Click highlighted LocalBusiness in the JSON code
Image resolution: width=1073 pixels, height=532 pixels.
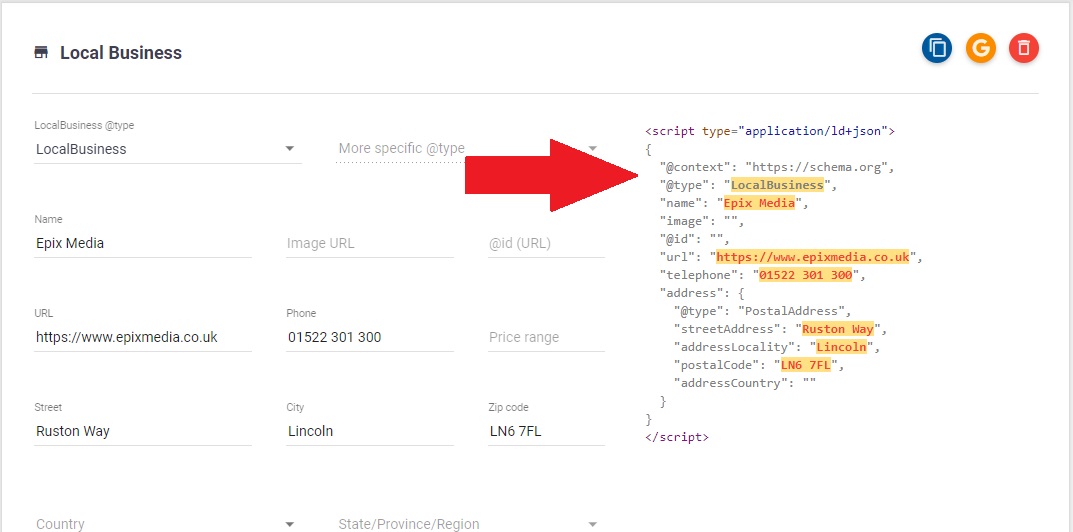[777, 185]
